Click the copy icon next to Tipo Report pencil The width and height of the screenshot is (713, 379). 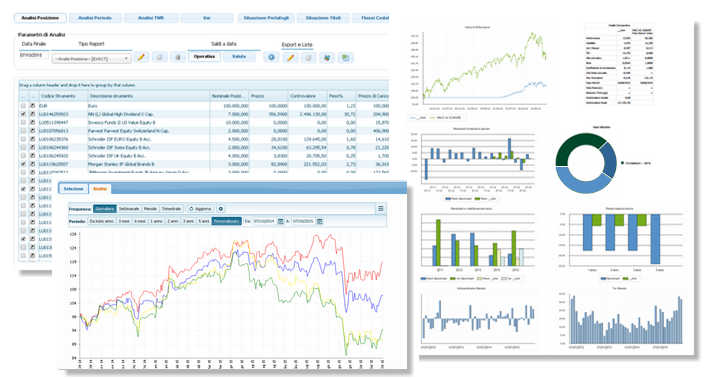click(160, 57)
